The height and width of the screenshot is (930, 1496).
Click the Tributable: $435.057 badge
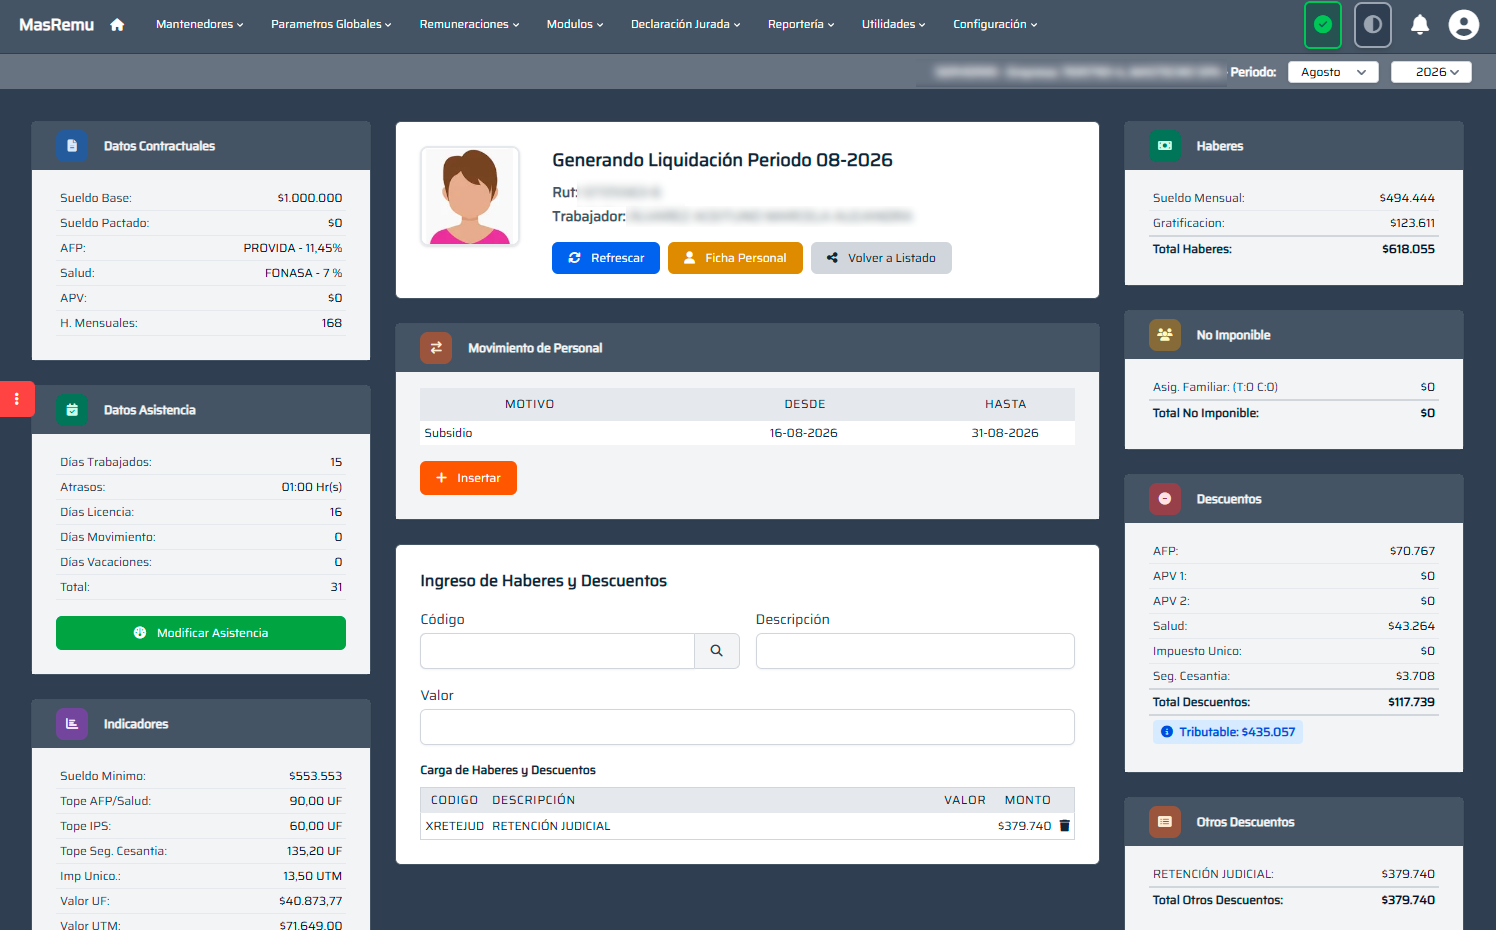pyautogui.click(x=1228, y=732)
